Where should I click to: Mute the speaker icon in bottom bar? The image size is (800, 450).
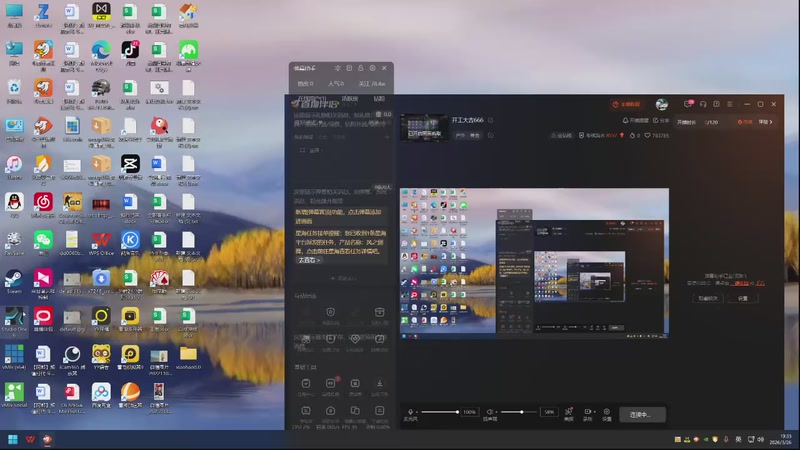pyautogui.click(x=489, y=411)
